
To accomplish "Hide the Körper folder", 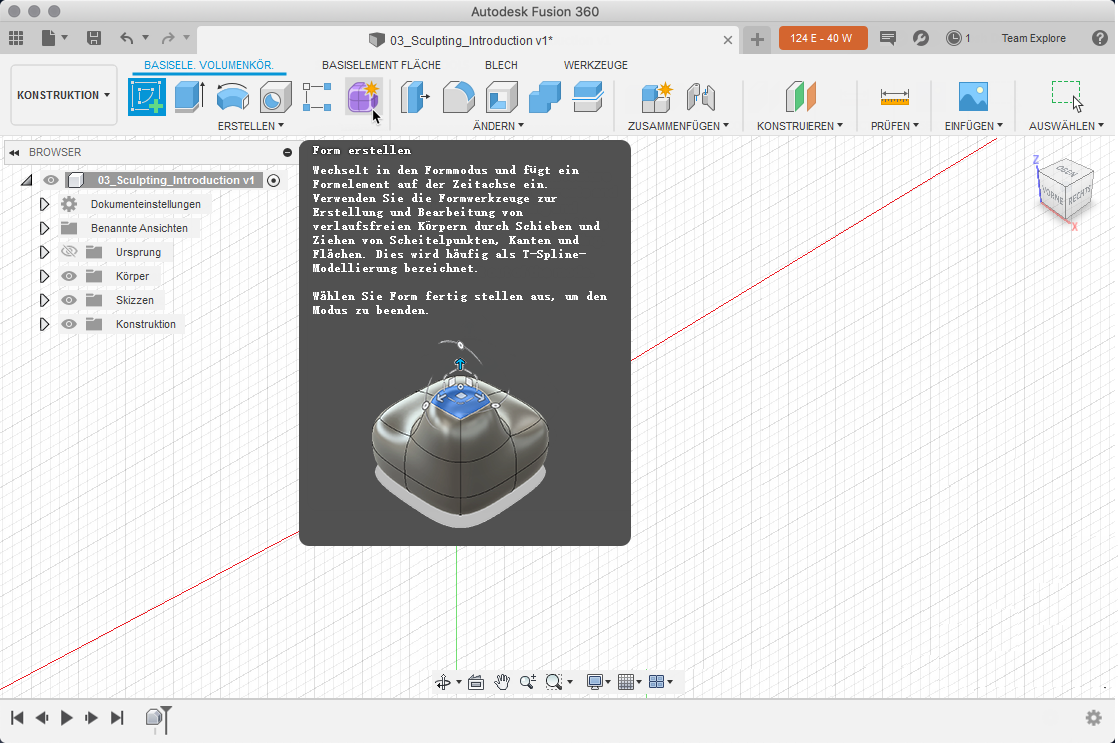I will pyautogui.click(x=69, y=276).
